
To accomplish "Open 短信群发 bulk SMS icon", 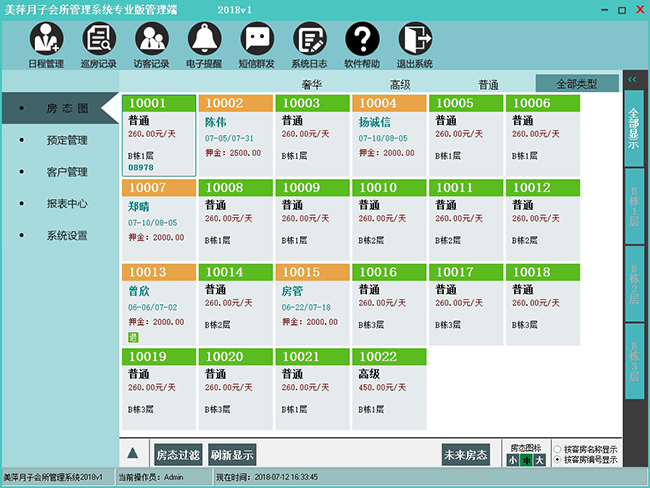I will pyautogui.click(x=256, y=43).
